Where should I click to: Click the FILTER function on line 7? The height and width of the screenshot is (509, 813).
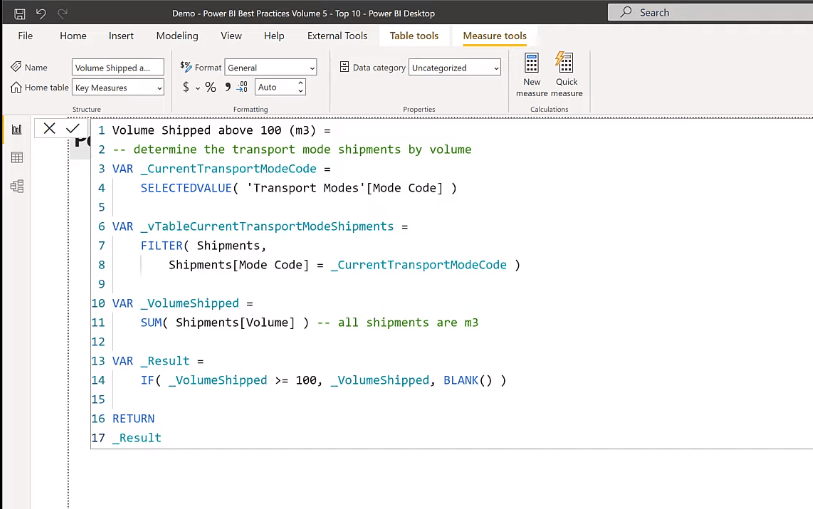(x=162, y=246)
